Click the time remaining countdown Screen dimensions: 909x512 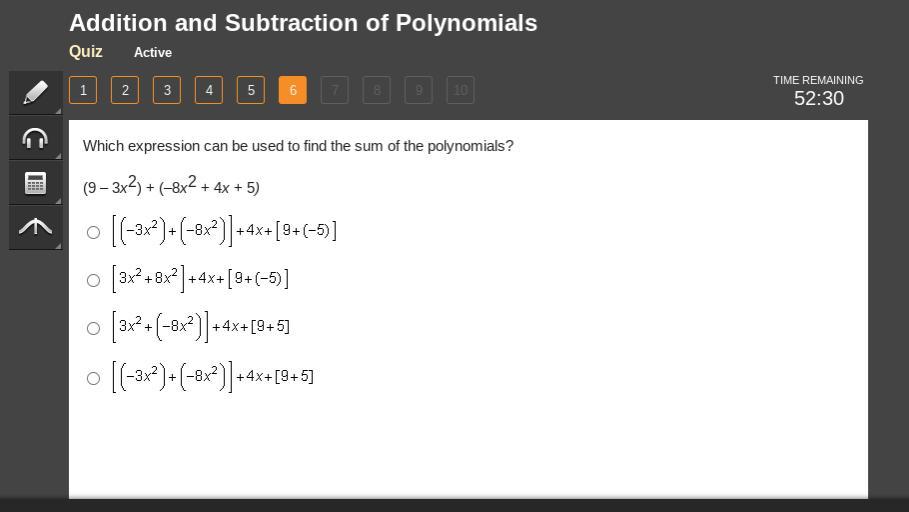point(818,98)
